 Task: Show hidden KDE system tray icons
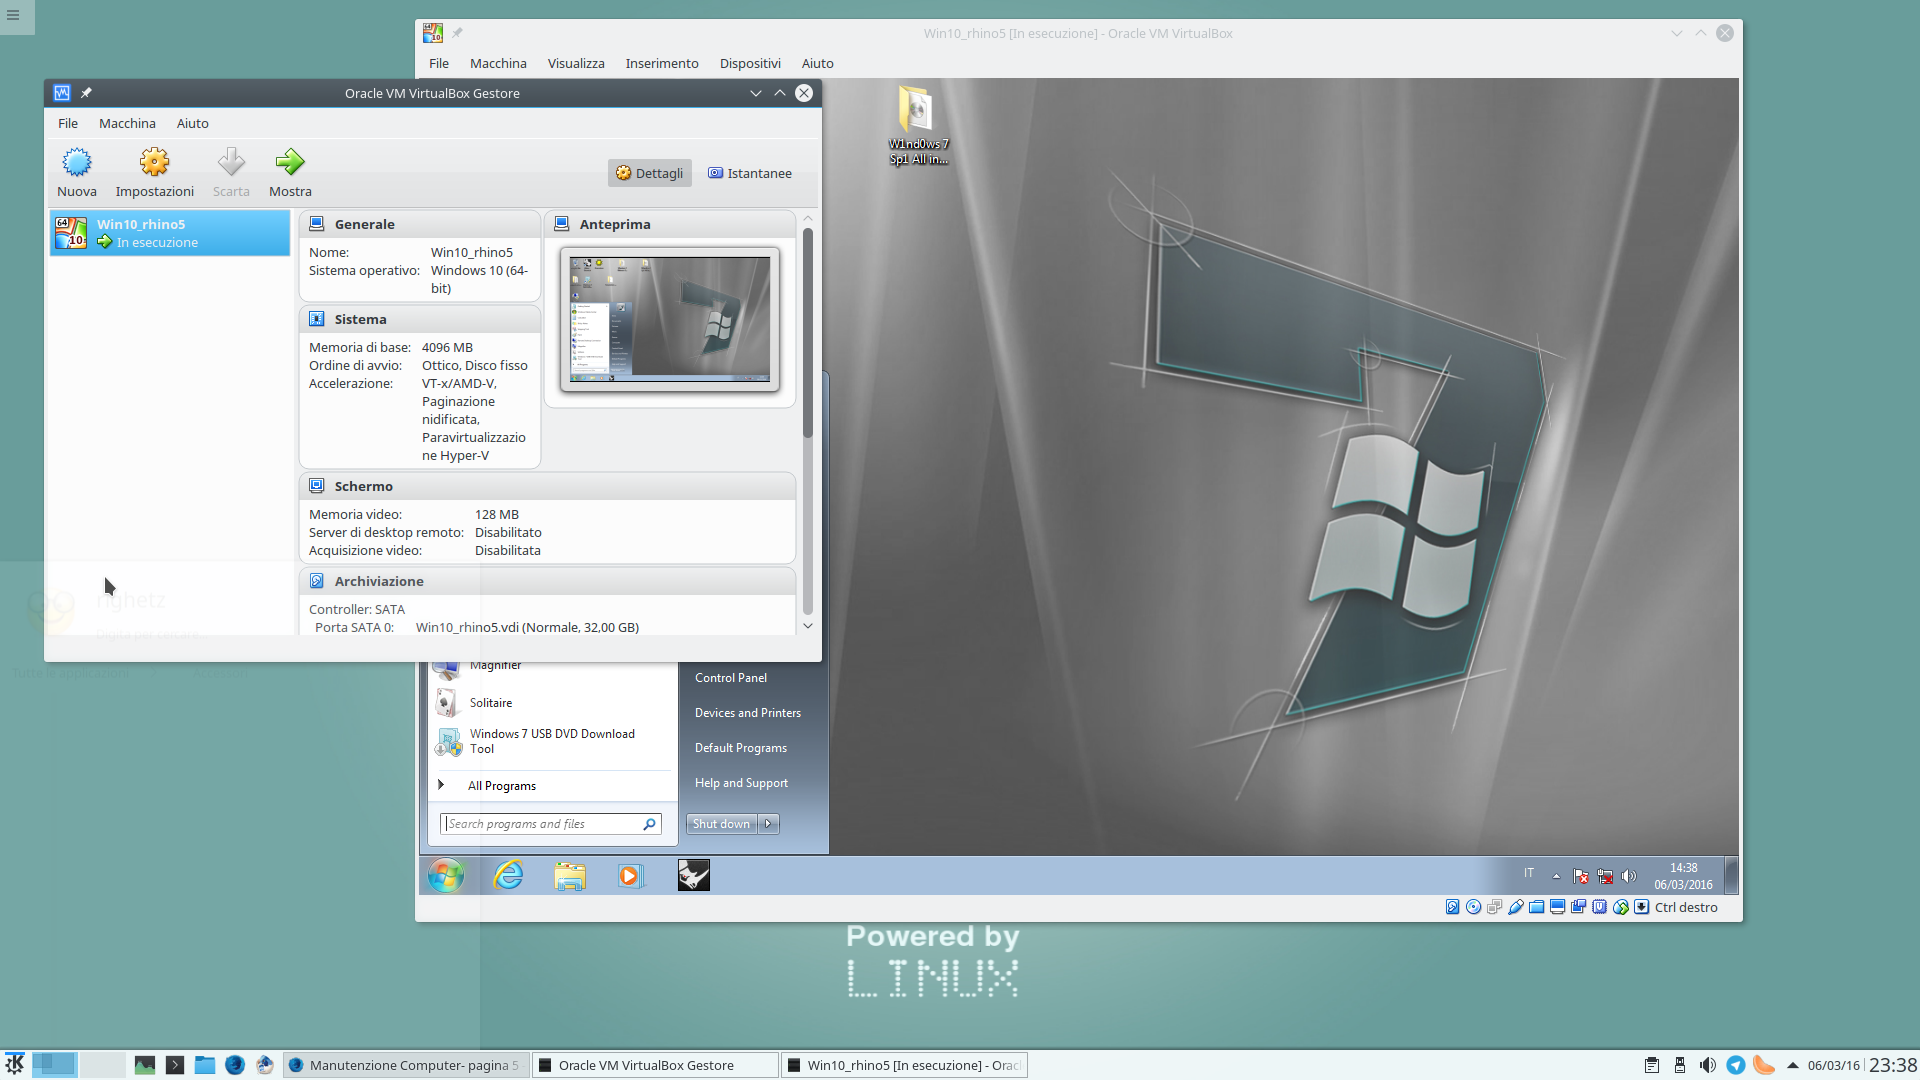click(1792, 1065)
